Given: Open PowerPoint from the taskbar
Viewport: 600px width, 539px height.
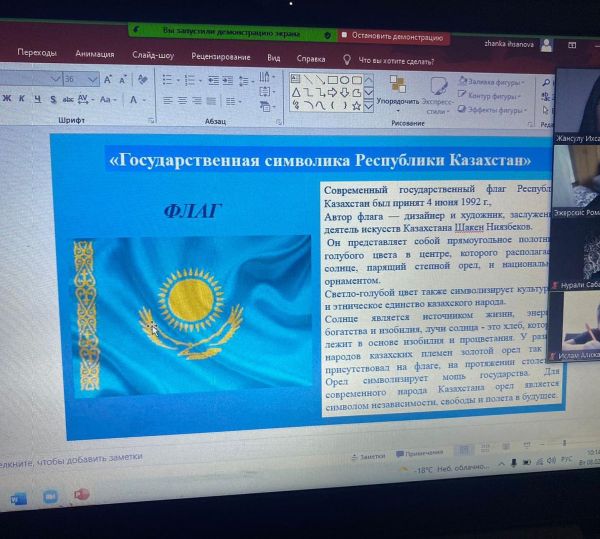Looking at the screenshot, I should (81, 495).
